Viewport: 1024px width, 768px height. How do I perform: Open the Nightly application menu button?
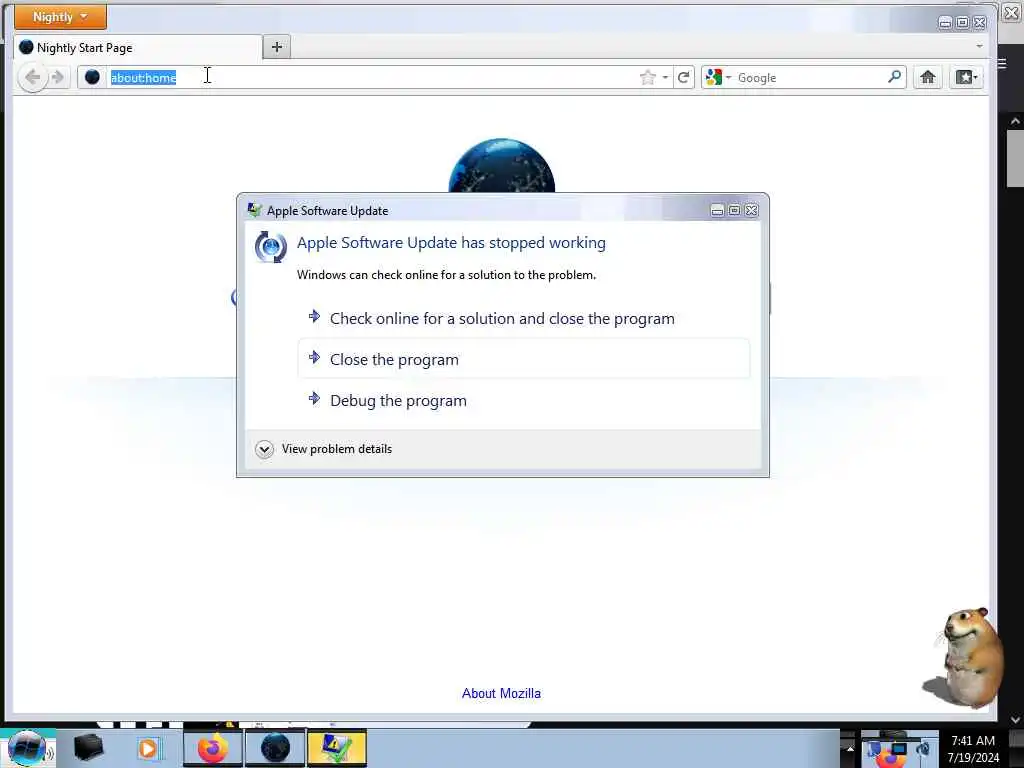60,17
